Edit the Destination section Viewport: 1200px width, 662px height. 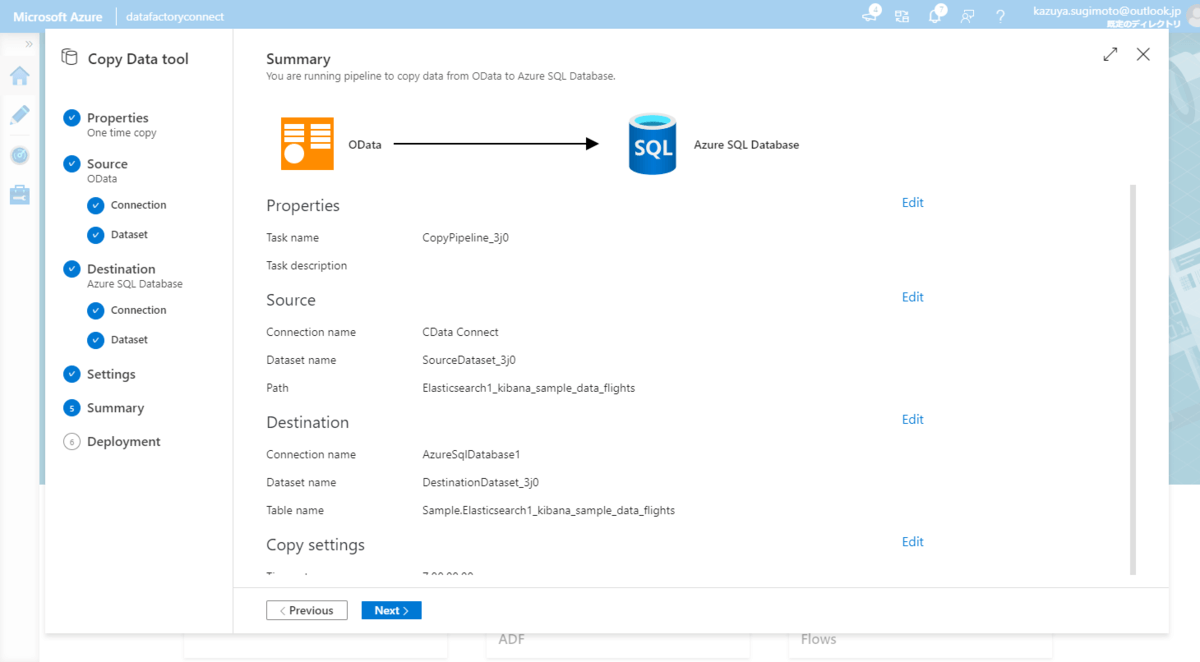point(912,419)
